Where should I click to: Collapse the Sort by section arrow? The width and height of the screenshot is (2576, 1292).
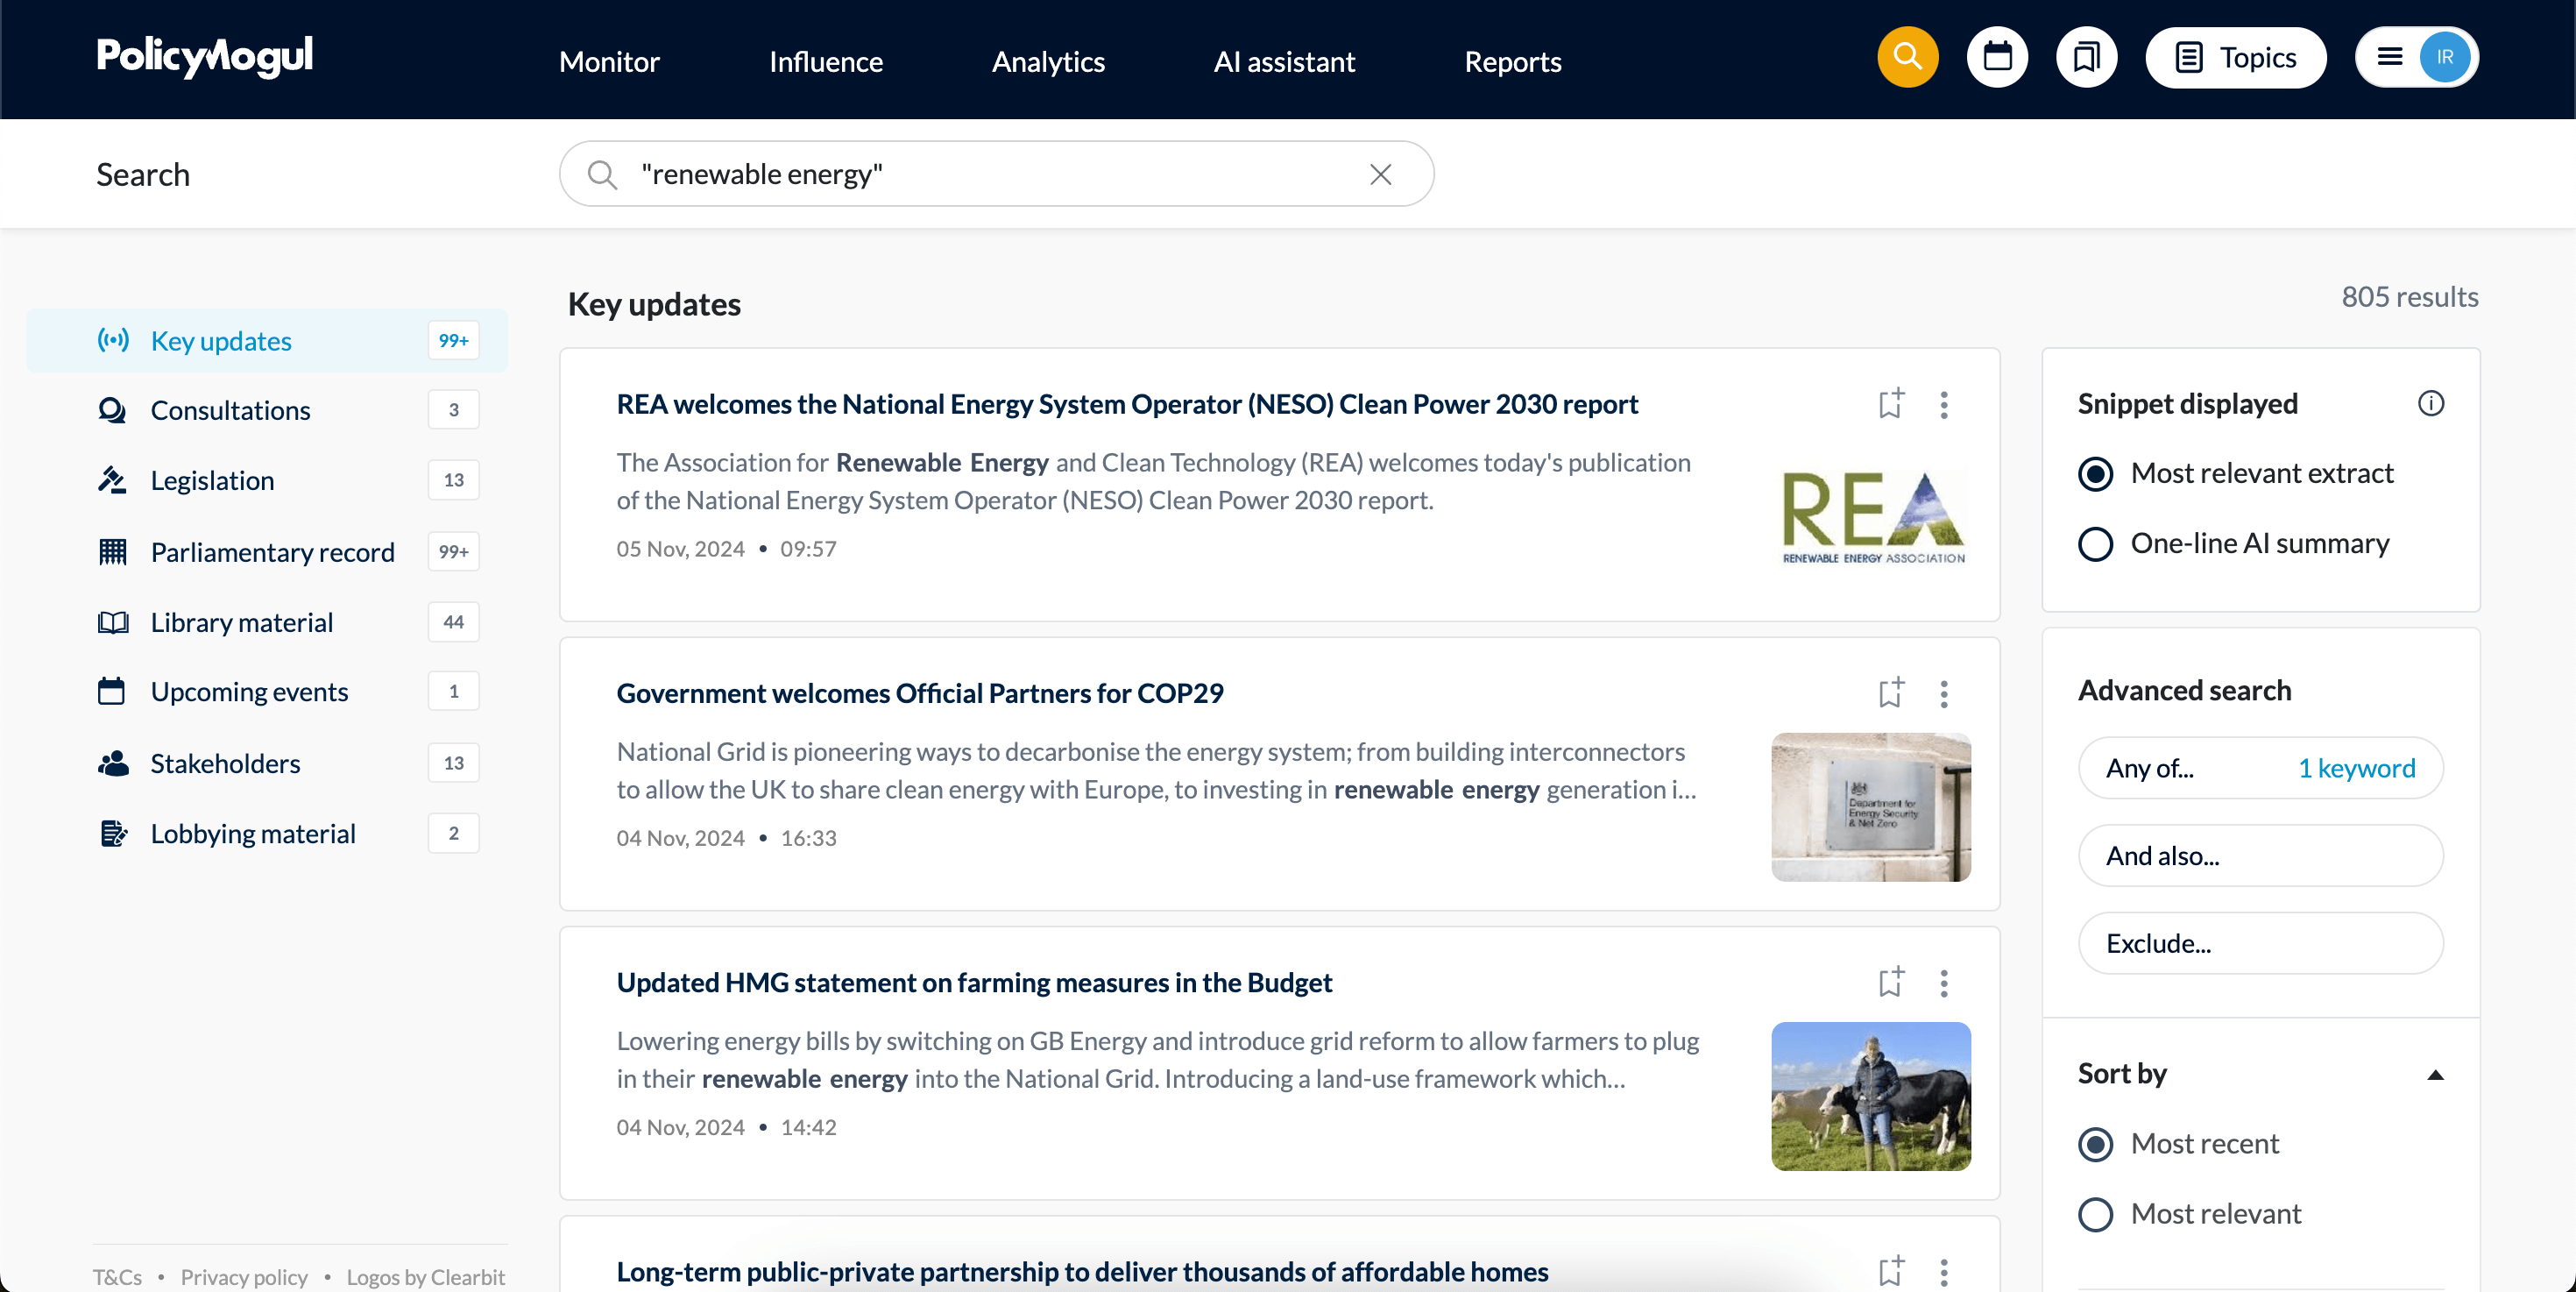[2435, 1075]
